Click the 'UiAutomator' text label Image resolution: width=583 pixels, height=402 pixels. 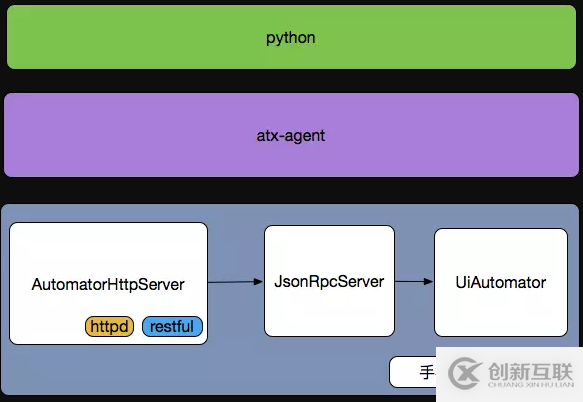pyautogui.click(x=500, y=283)
